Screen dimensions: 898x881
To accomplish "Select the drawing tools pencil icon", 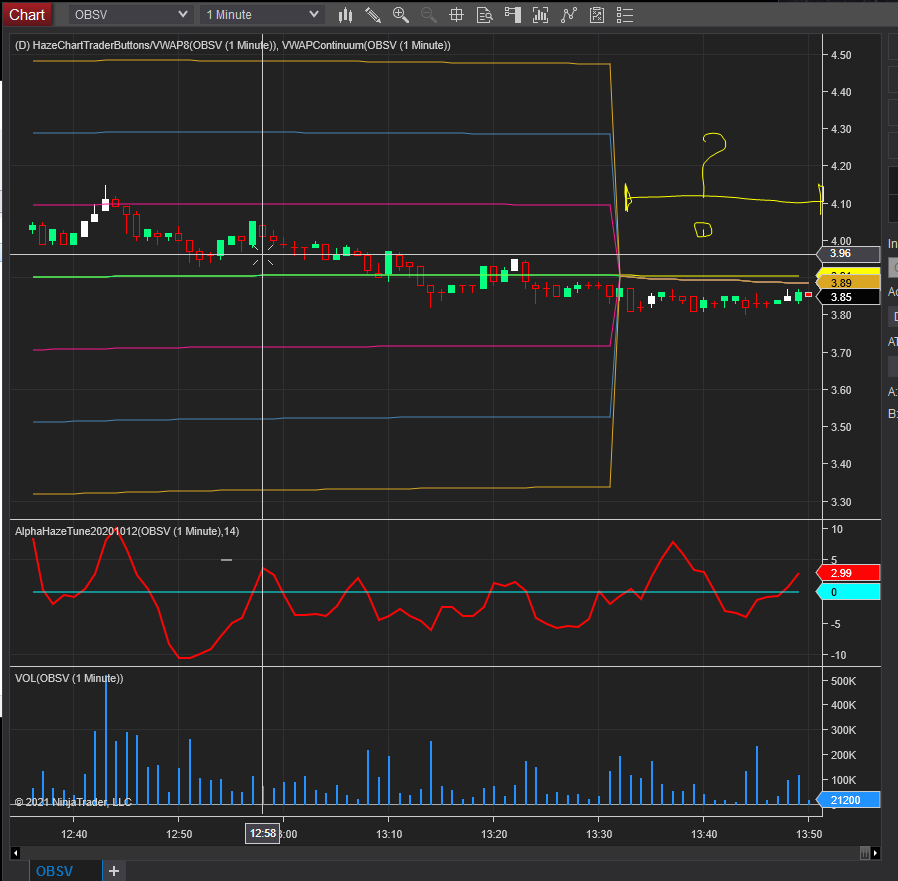I will click(373, 15).
